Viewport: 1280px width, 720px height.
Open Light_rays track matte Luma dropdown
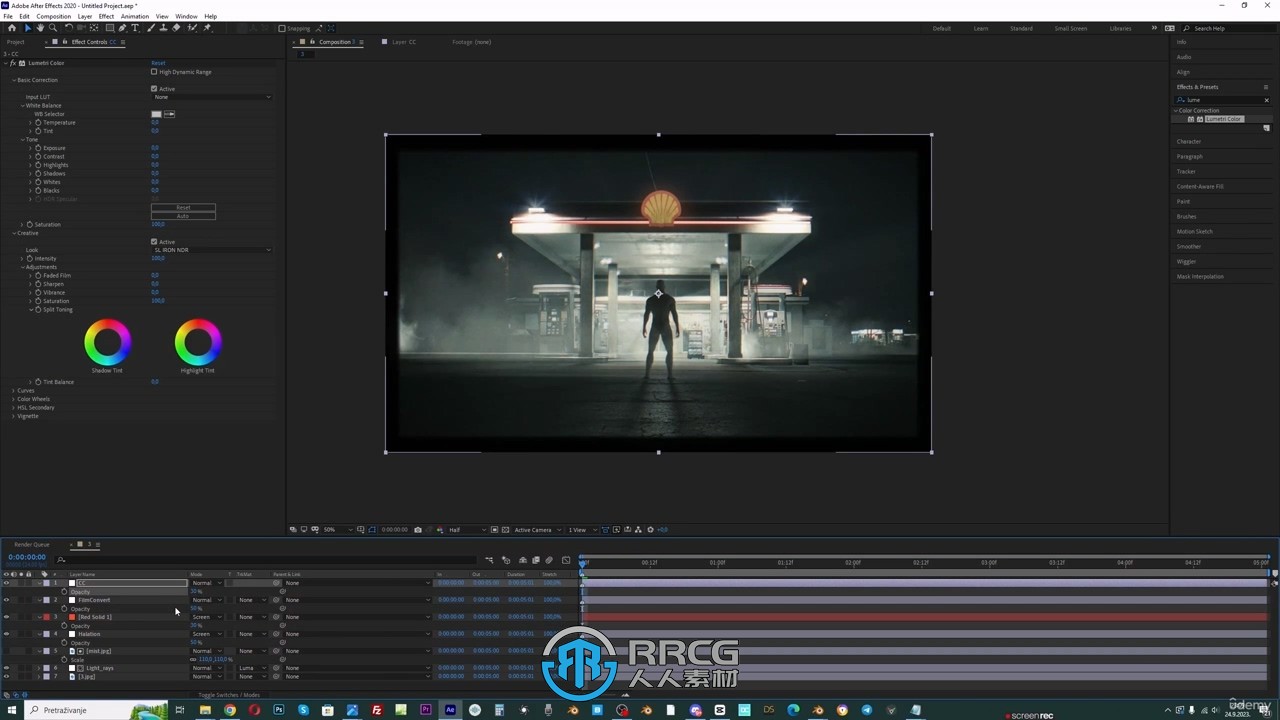[252, 668]
